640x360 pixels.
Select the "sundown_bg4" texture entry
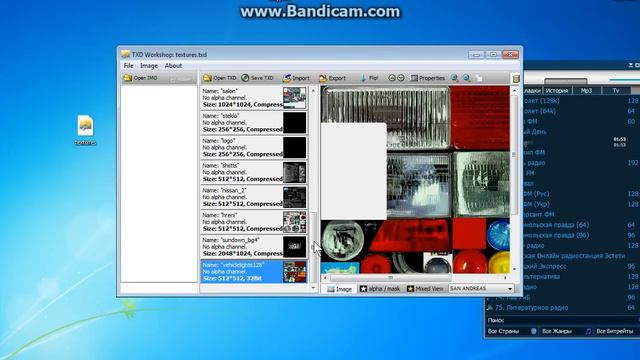(x=254, y=247)
